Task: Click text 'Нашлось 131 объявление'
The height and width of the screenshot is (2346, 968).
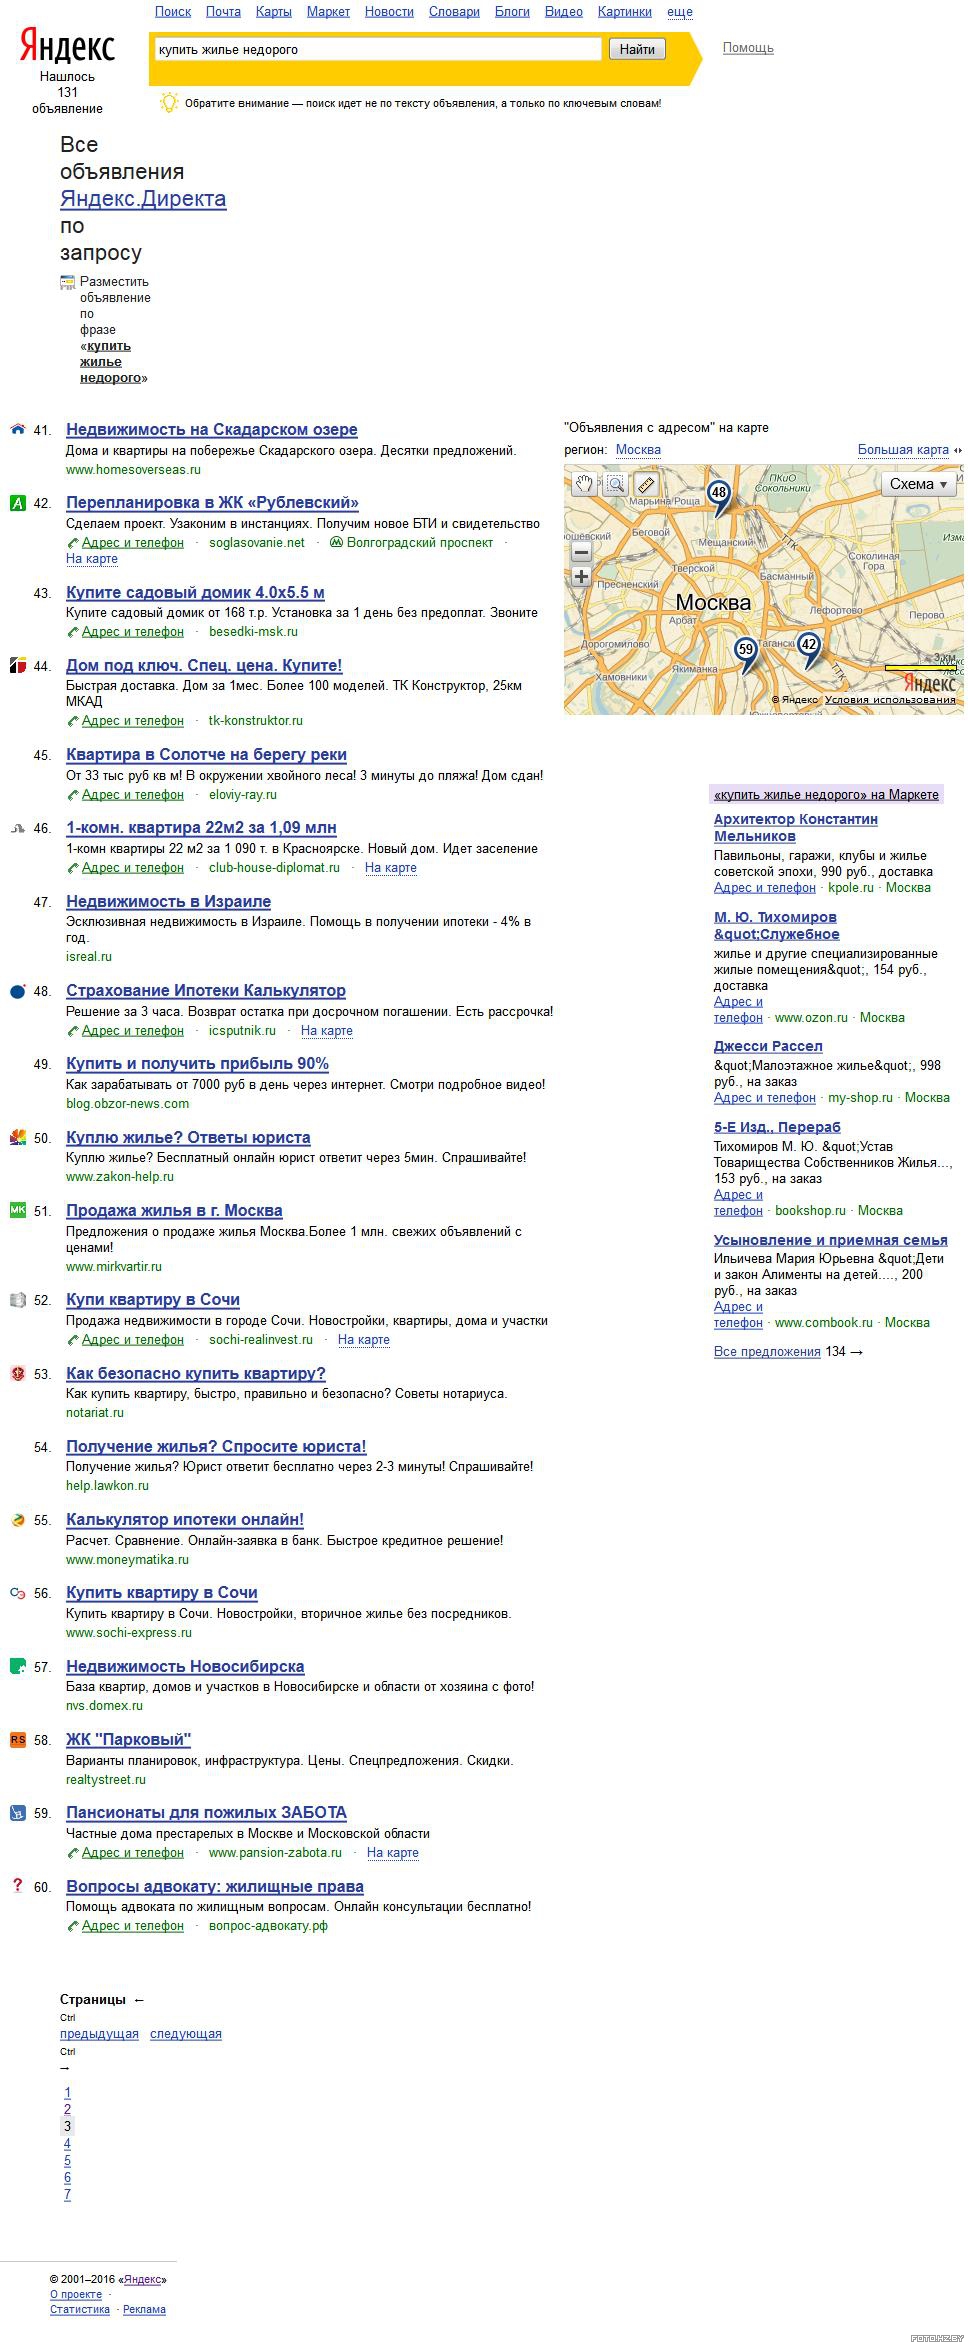Action: (x=67, y=93)
